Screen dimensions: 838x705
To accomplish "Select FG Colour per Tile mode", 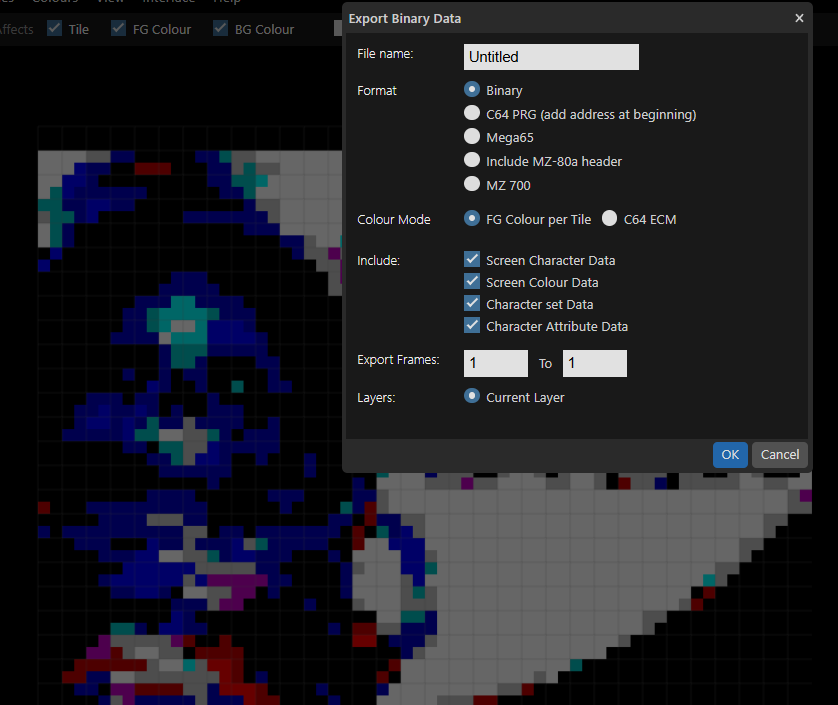I will [472, 218].
